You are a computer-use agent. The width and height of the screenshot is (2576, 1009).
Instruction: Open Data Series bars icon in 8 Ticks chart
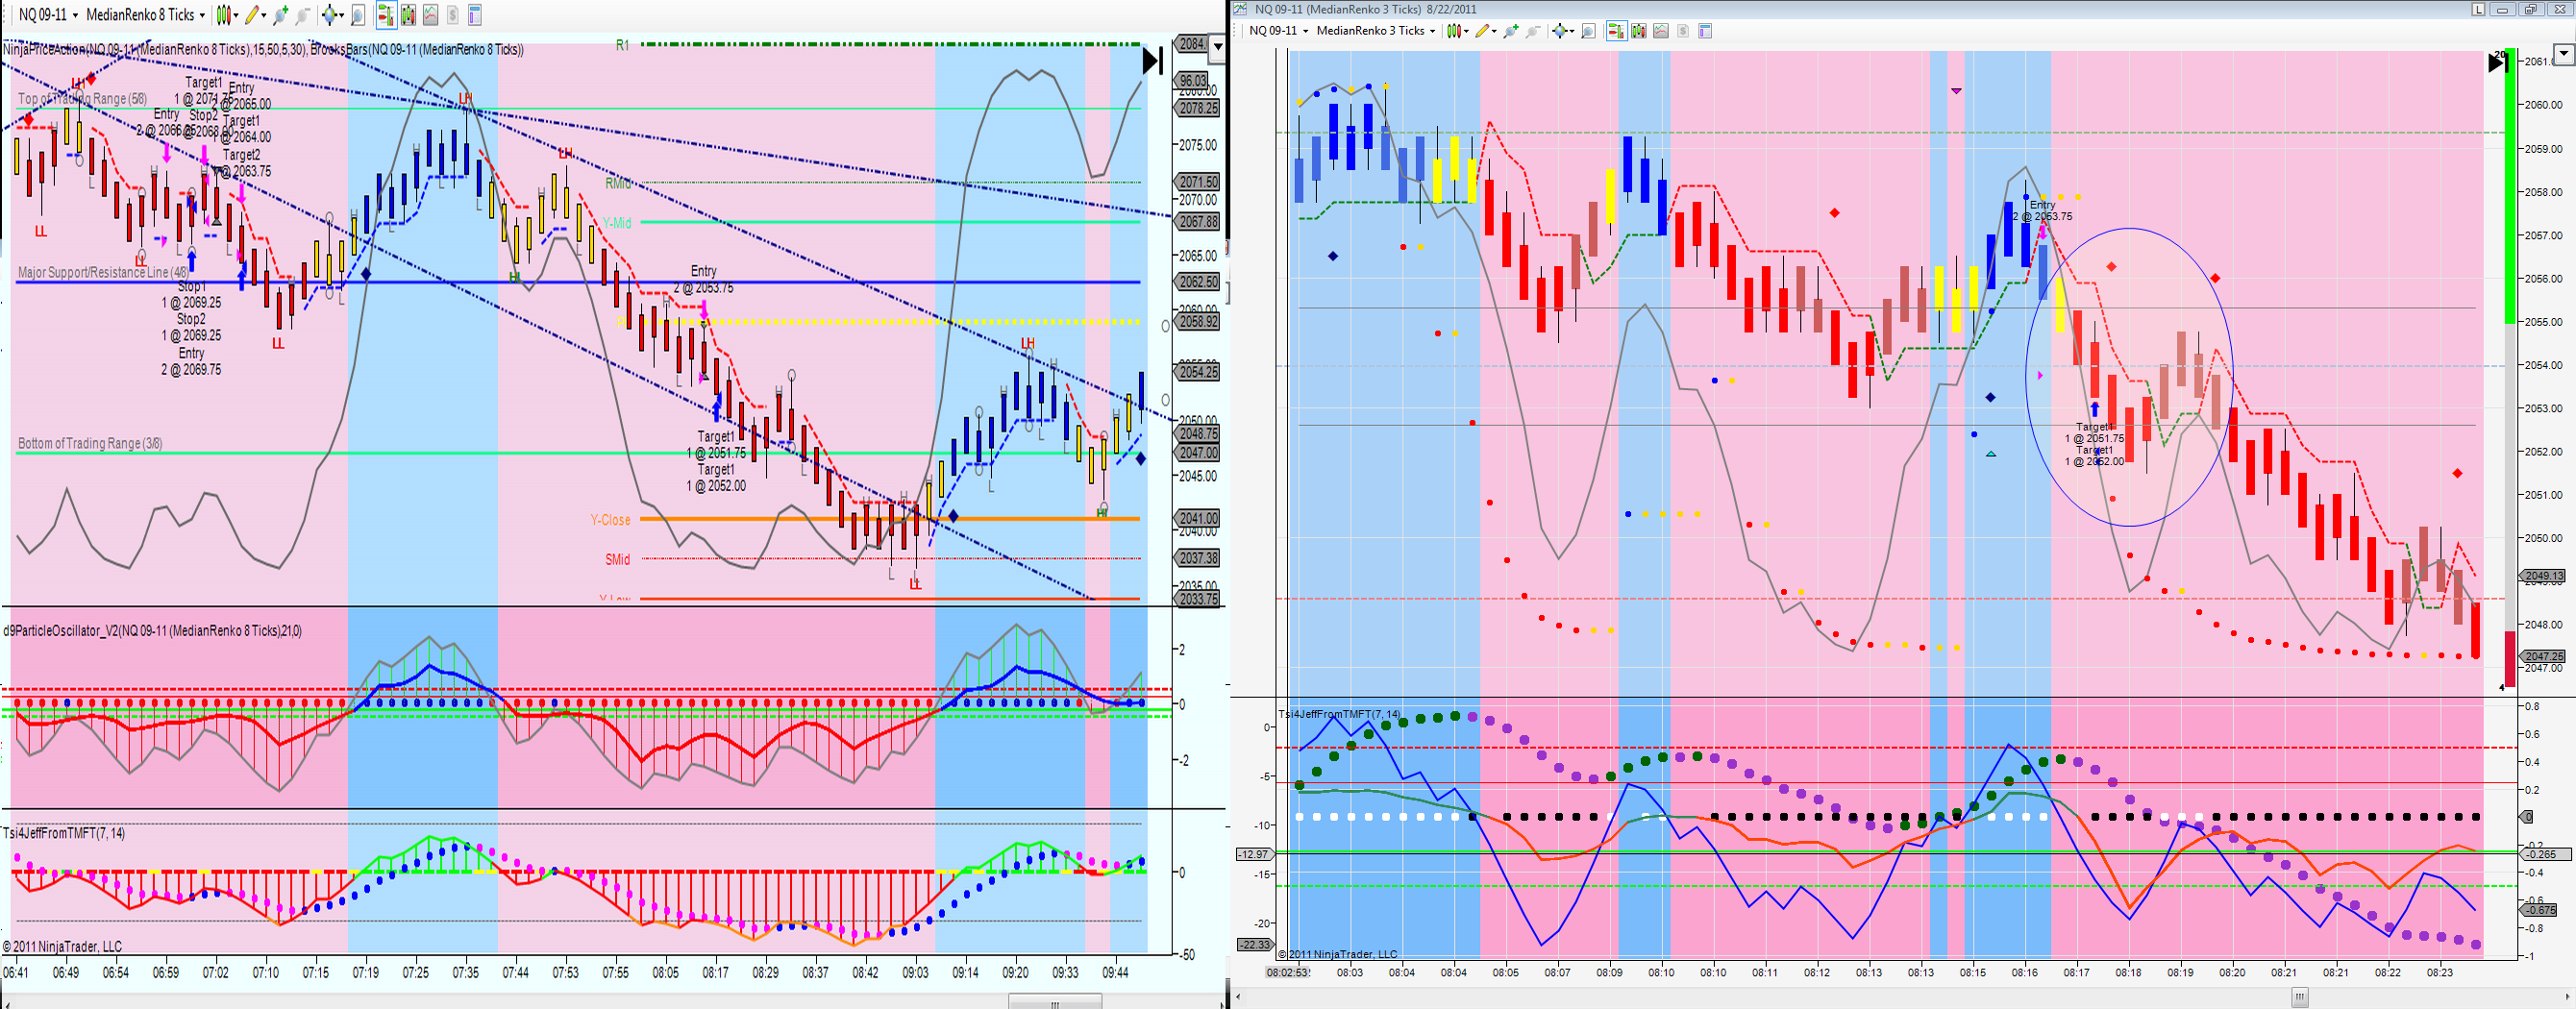click(408, 15)
